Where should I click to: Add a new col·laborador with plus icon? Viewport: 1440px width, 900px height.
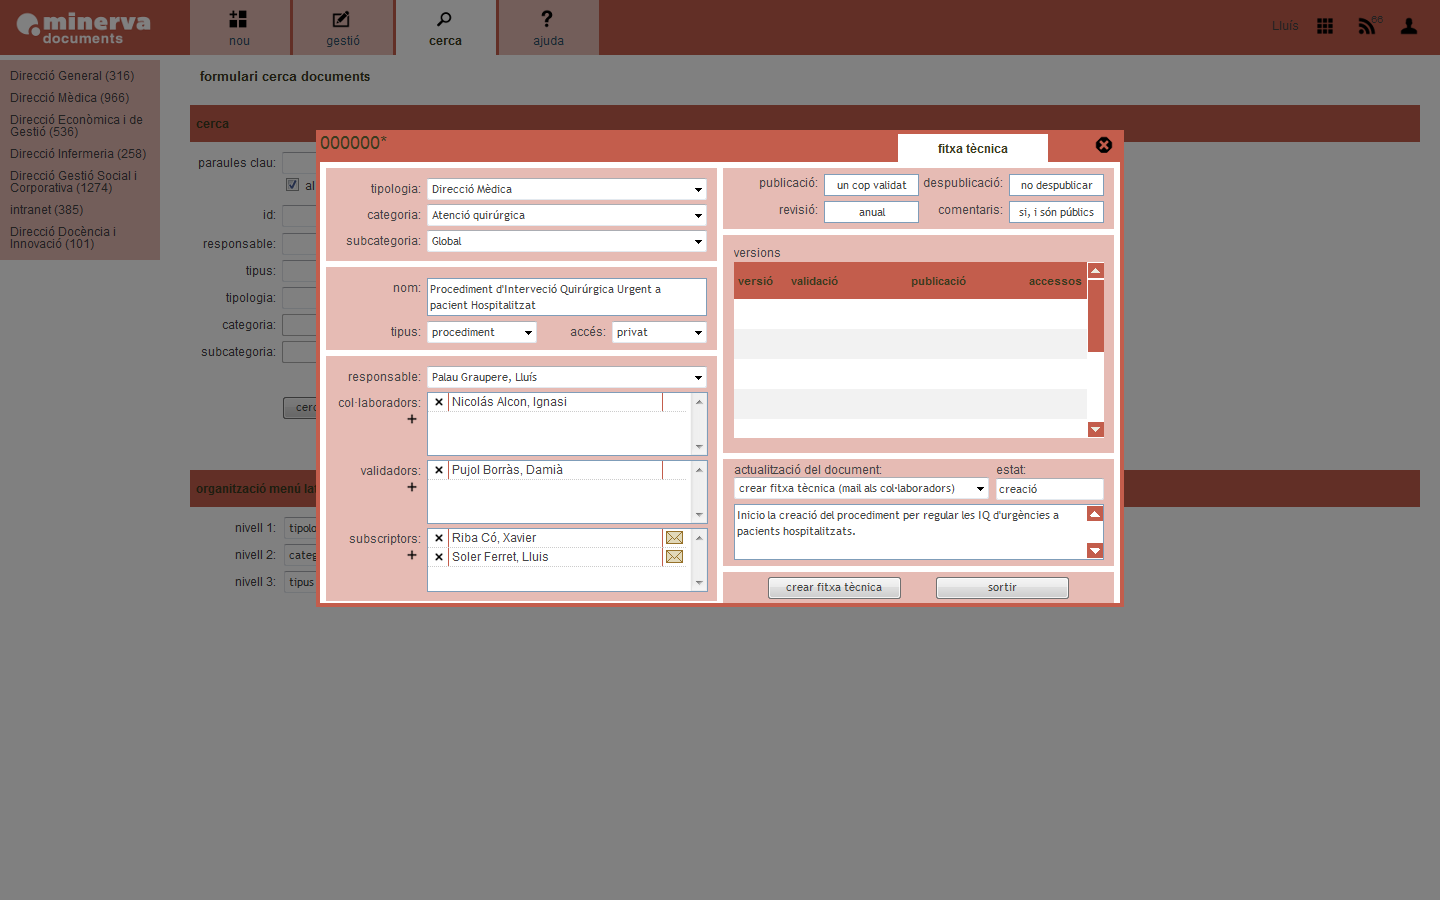click(x=412, y=420)
